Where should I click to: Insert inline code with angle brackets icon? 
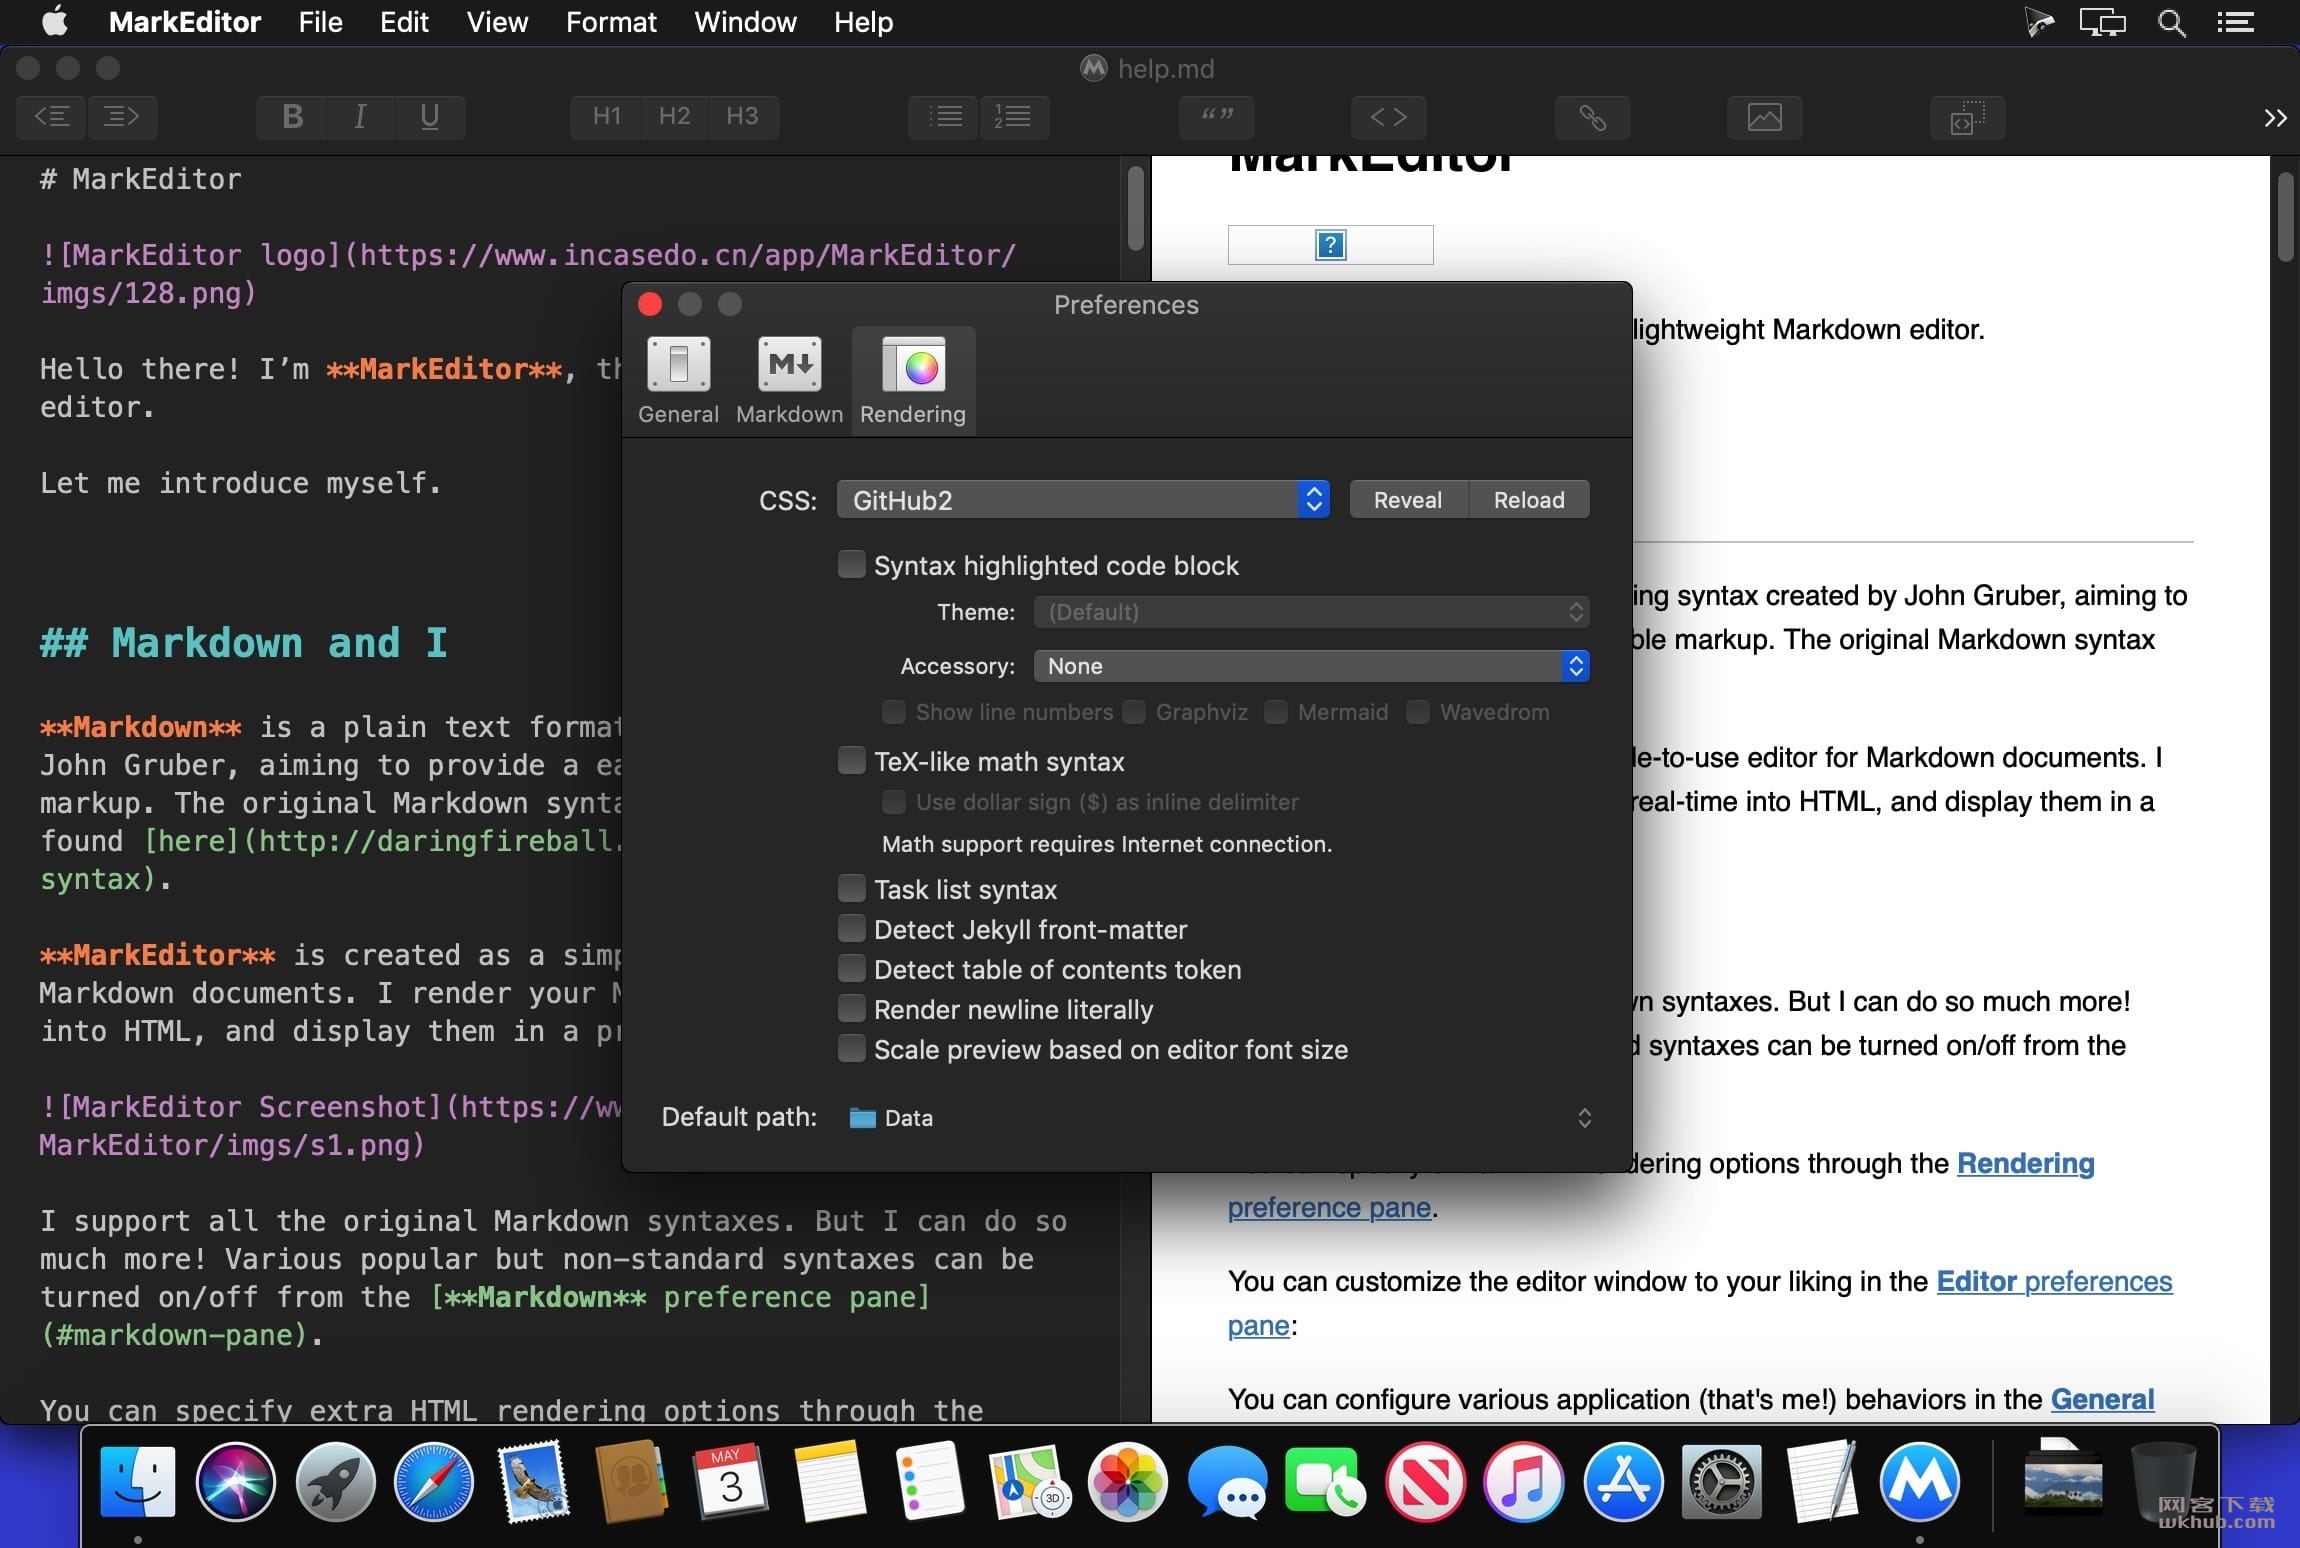click(x=1388, y=117)
